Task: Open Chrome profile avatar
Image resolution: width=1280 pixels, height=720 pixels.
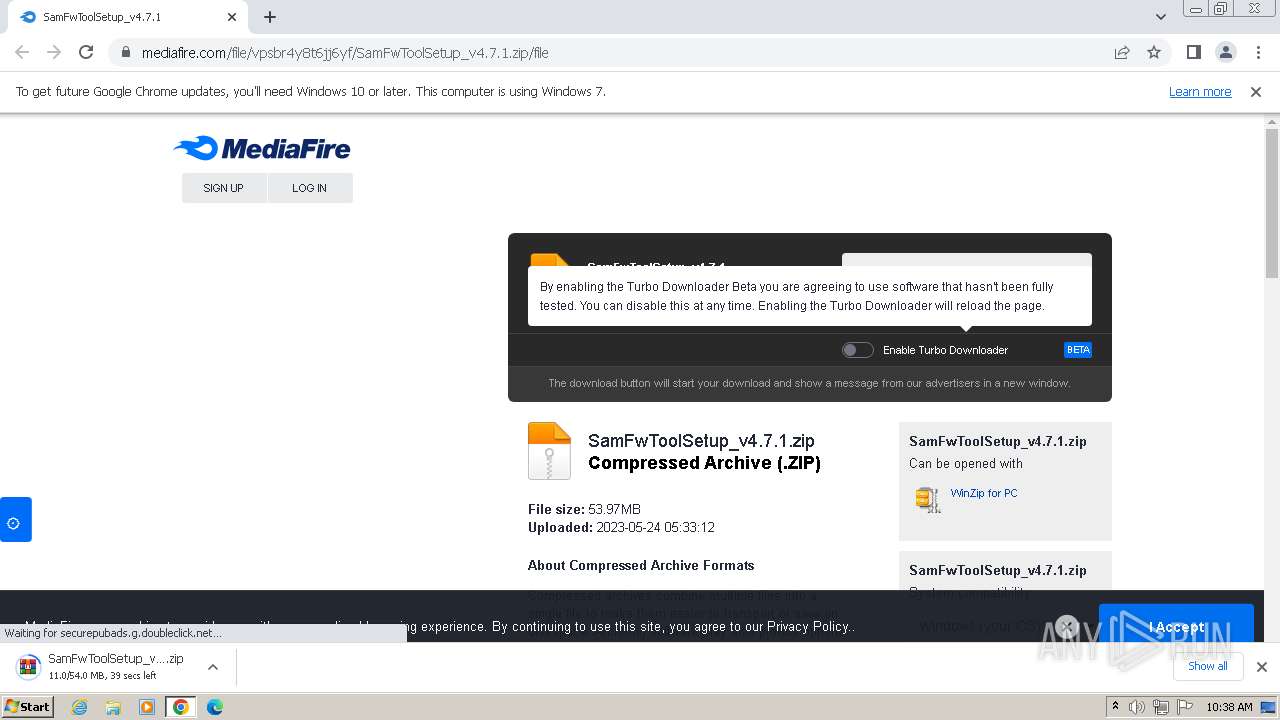Action: coord(1225,52)
